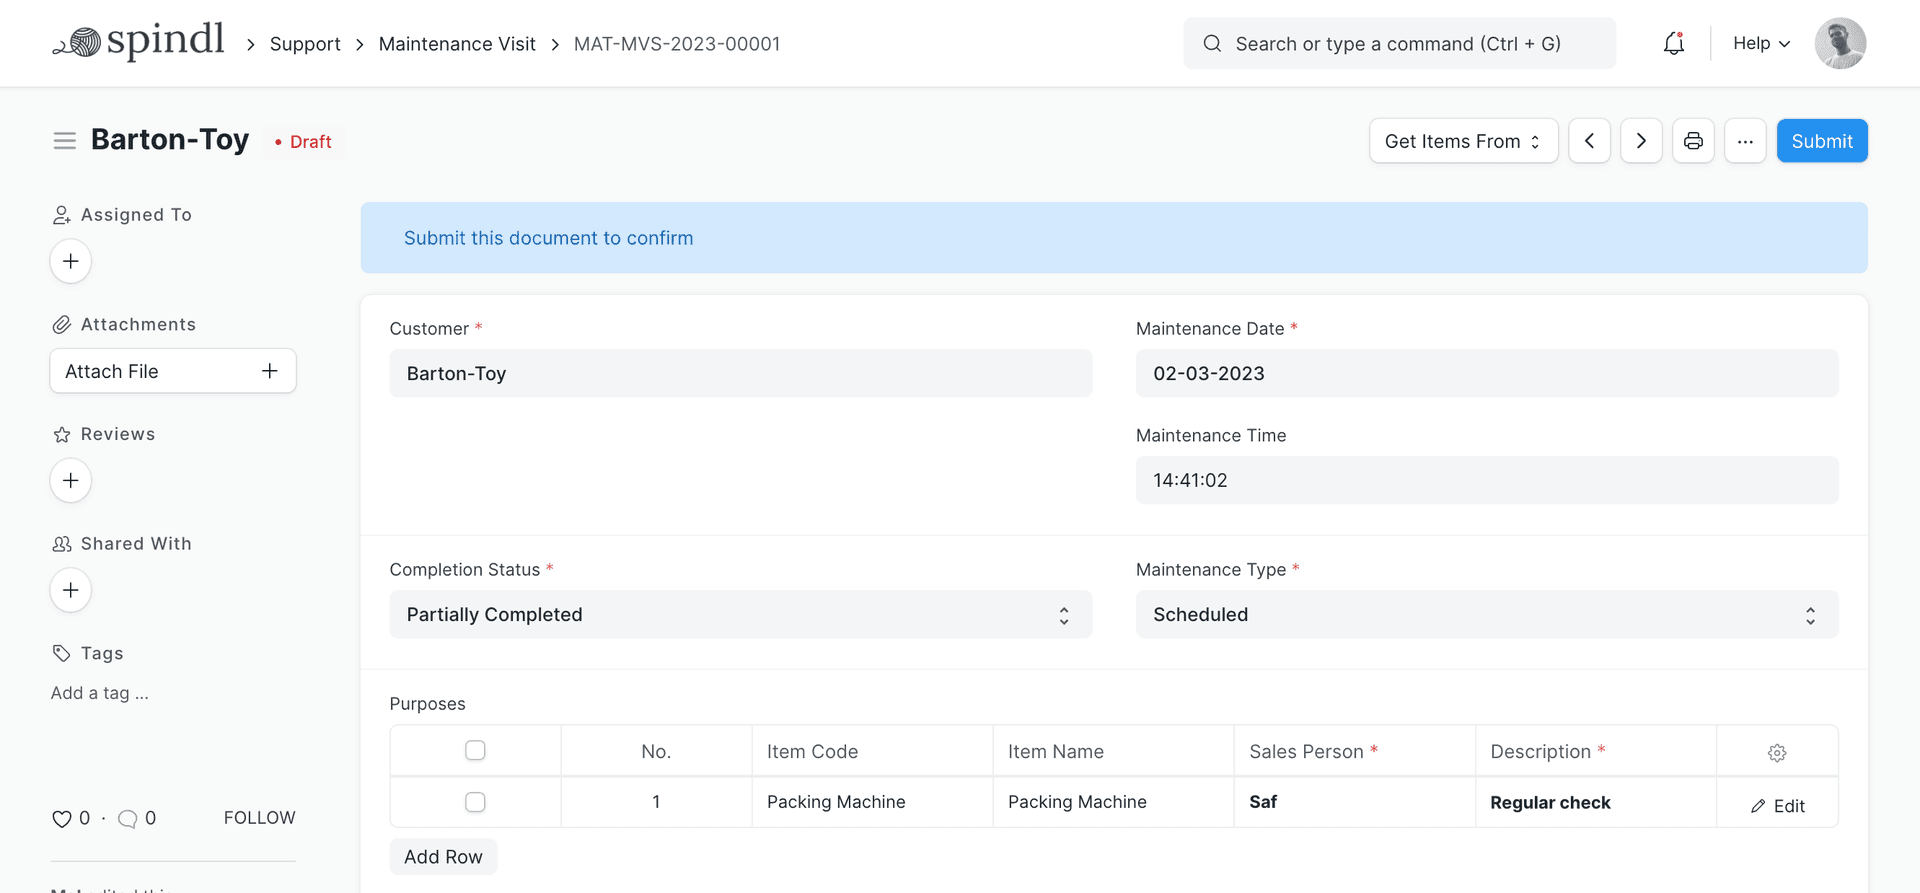Open the Help menu
The image size is (1920, 893).
tap(1761, 43)
